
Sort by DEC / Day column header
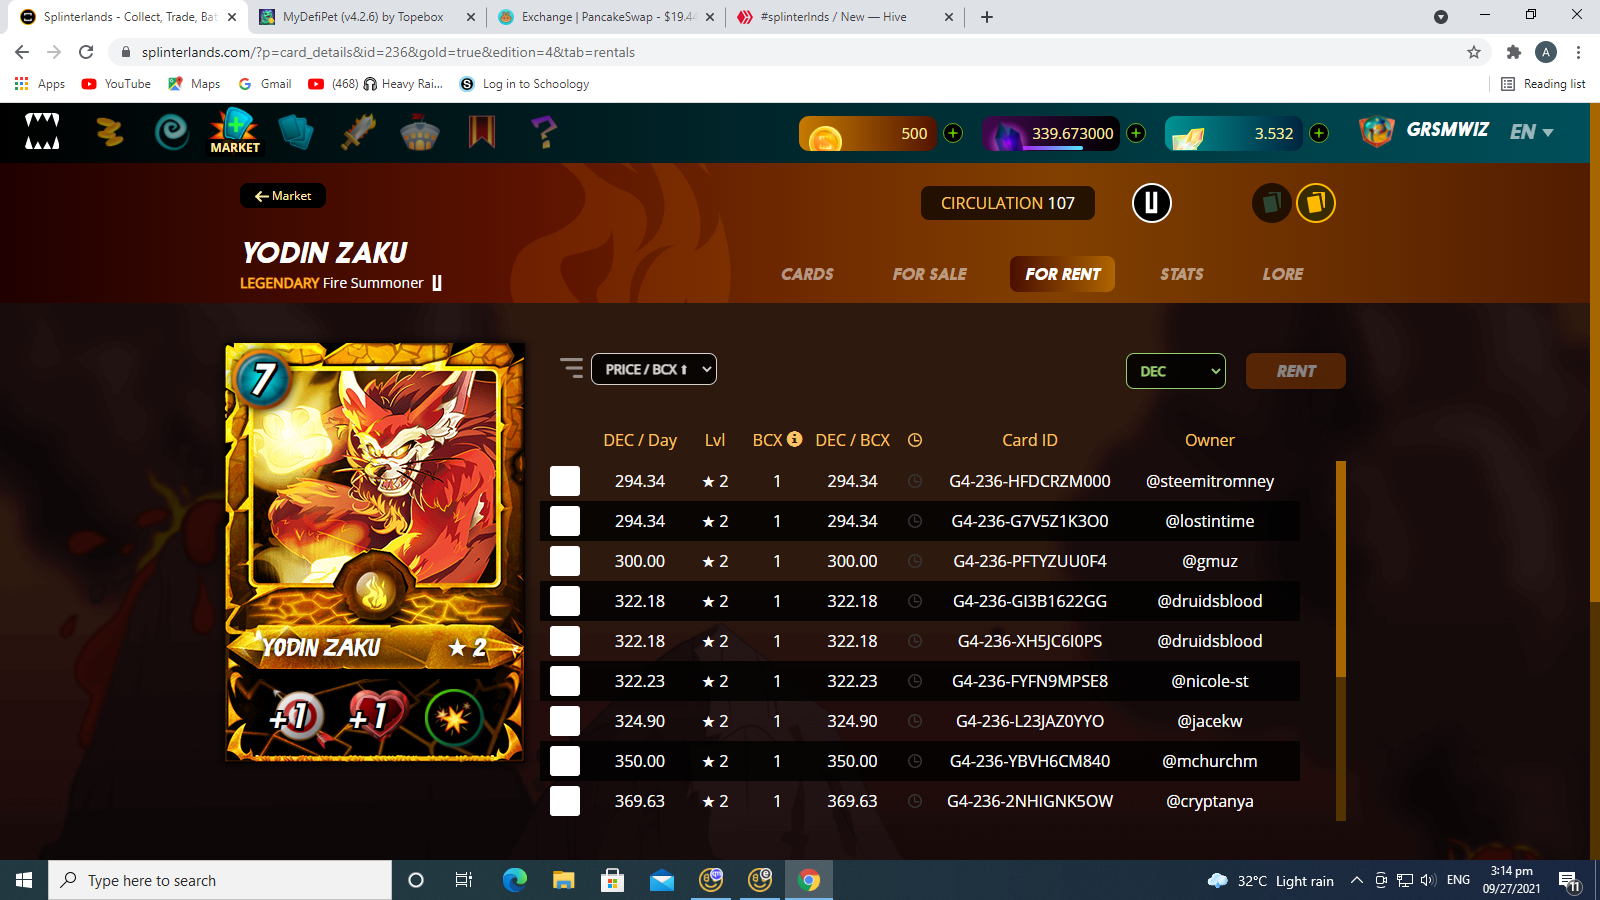[x=640, y=440]
